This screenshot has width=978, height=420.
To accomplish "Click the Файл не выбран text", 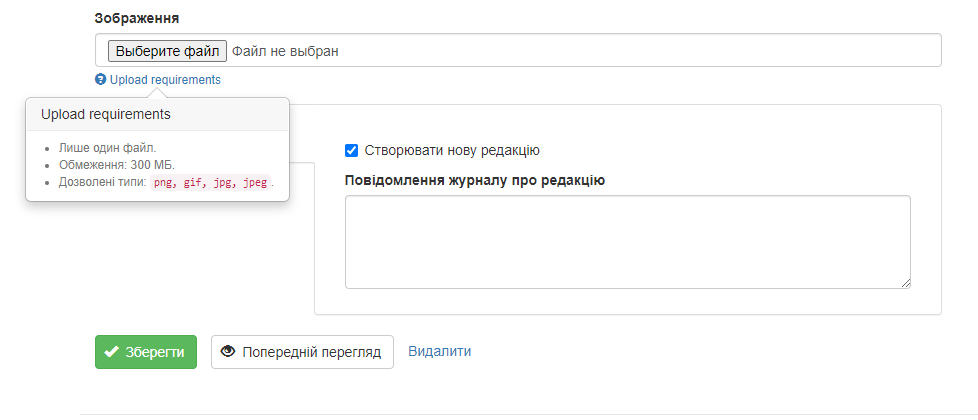I will point(286,51).
